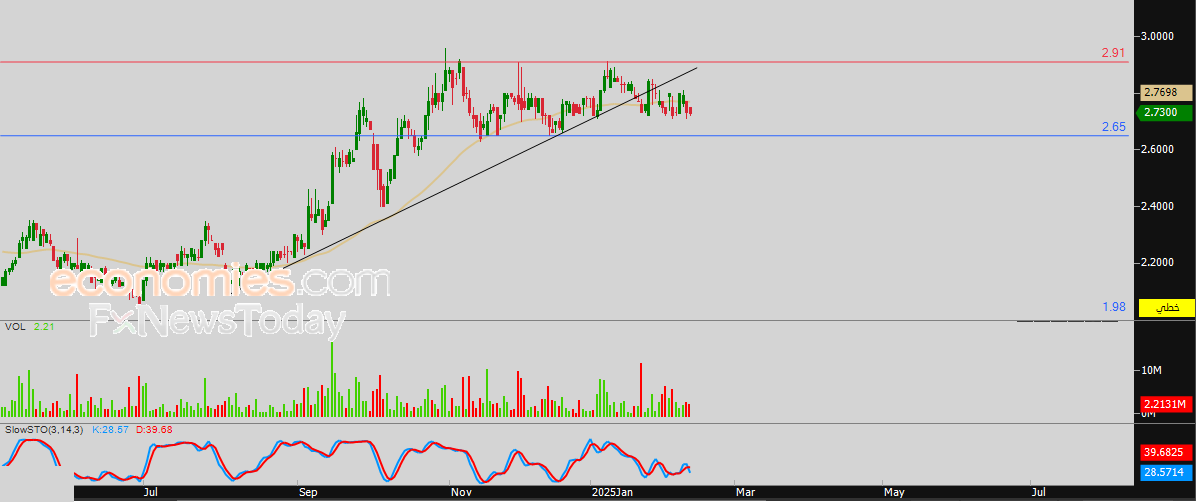Click the yellow خطي button
Screen dimensions: 1196x502
pos(1166,307)
